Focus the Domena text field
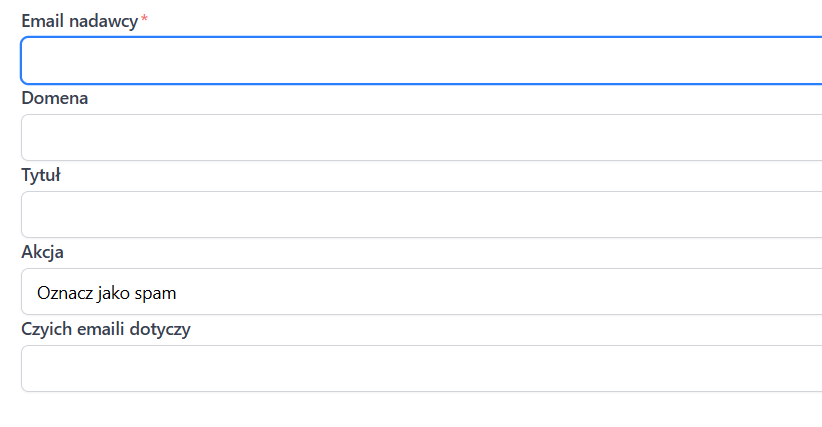This screenshot has width=822, height=427. coord(420,138)
